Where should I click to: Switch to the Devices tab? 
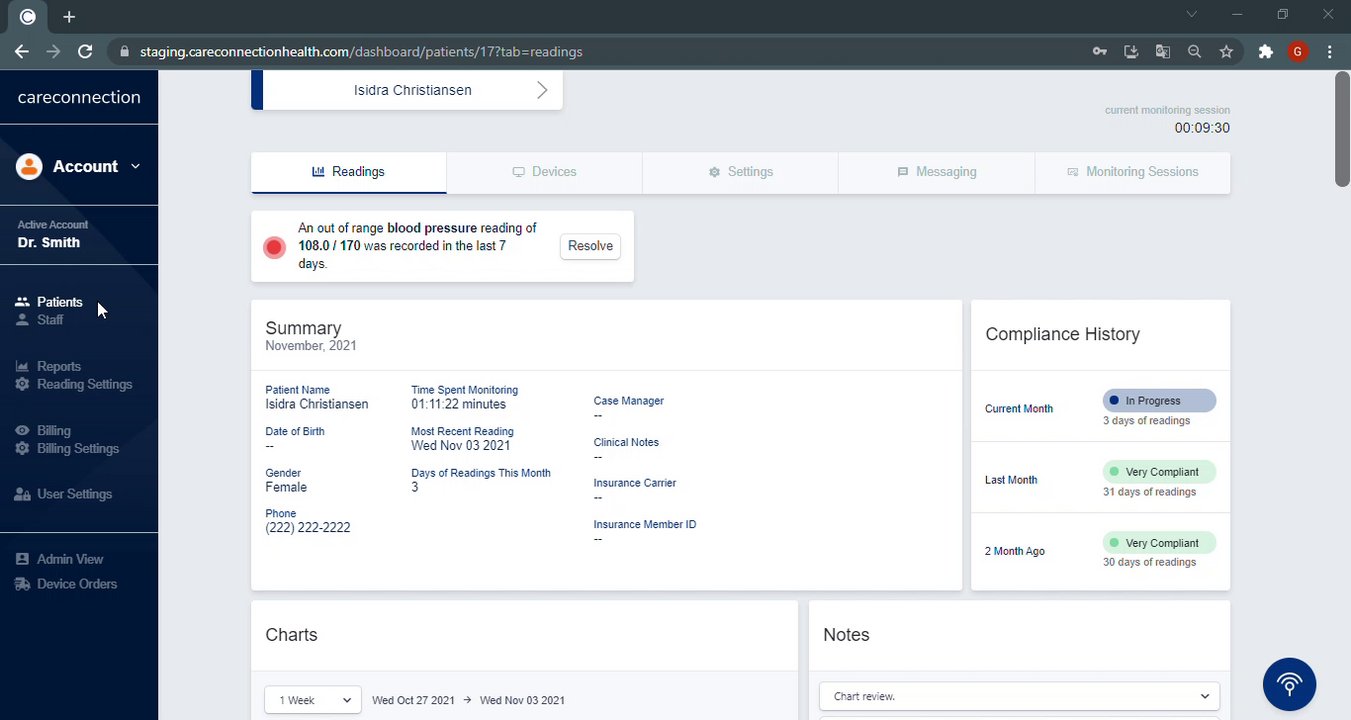click(x=544, y=172)
